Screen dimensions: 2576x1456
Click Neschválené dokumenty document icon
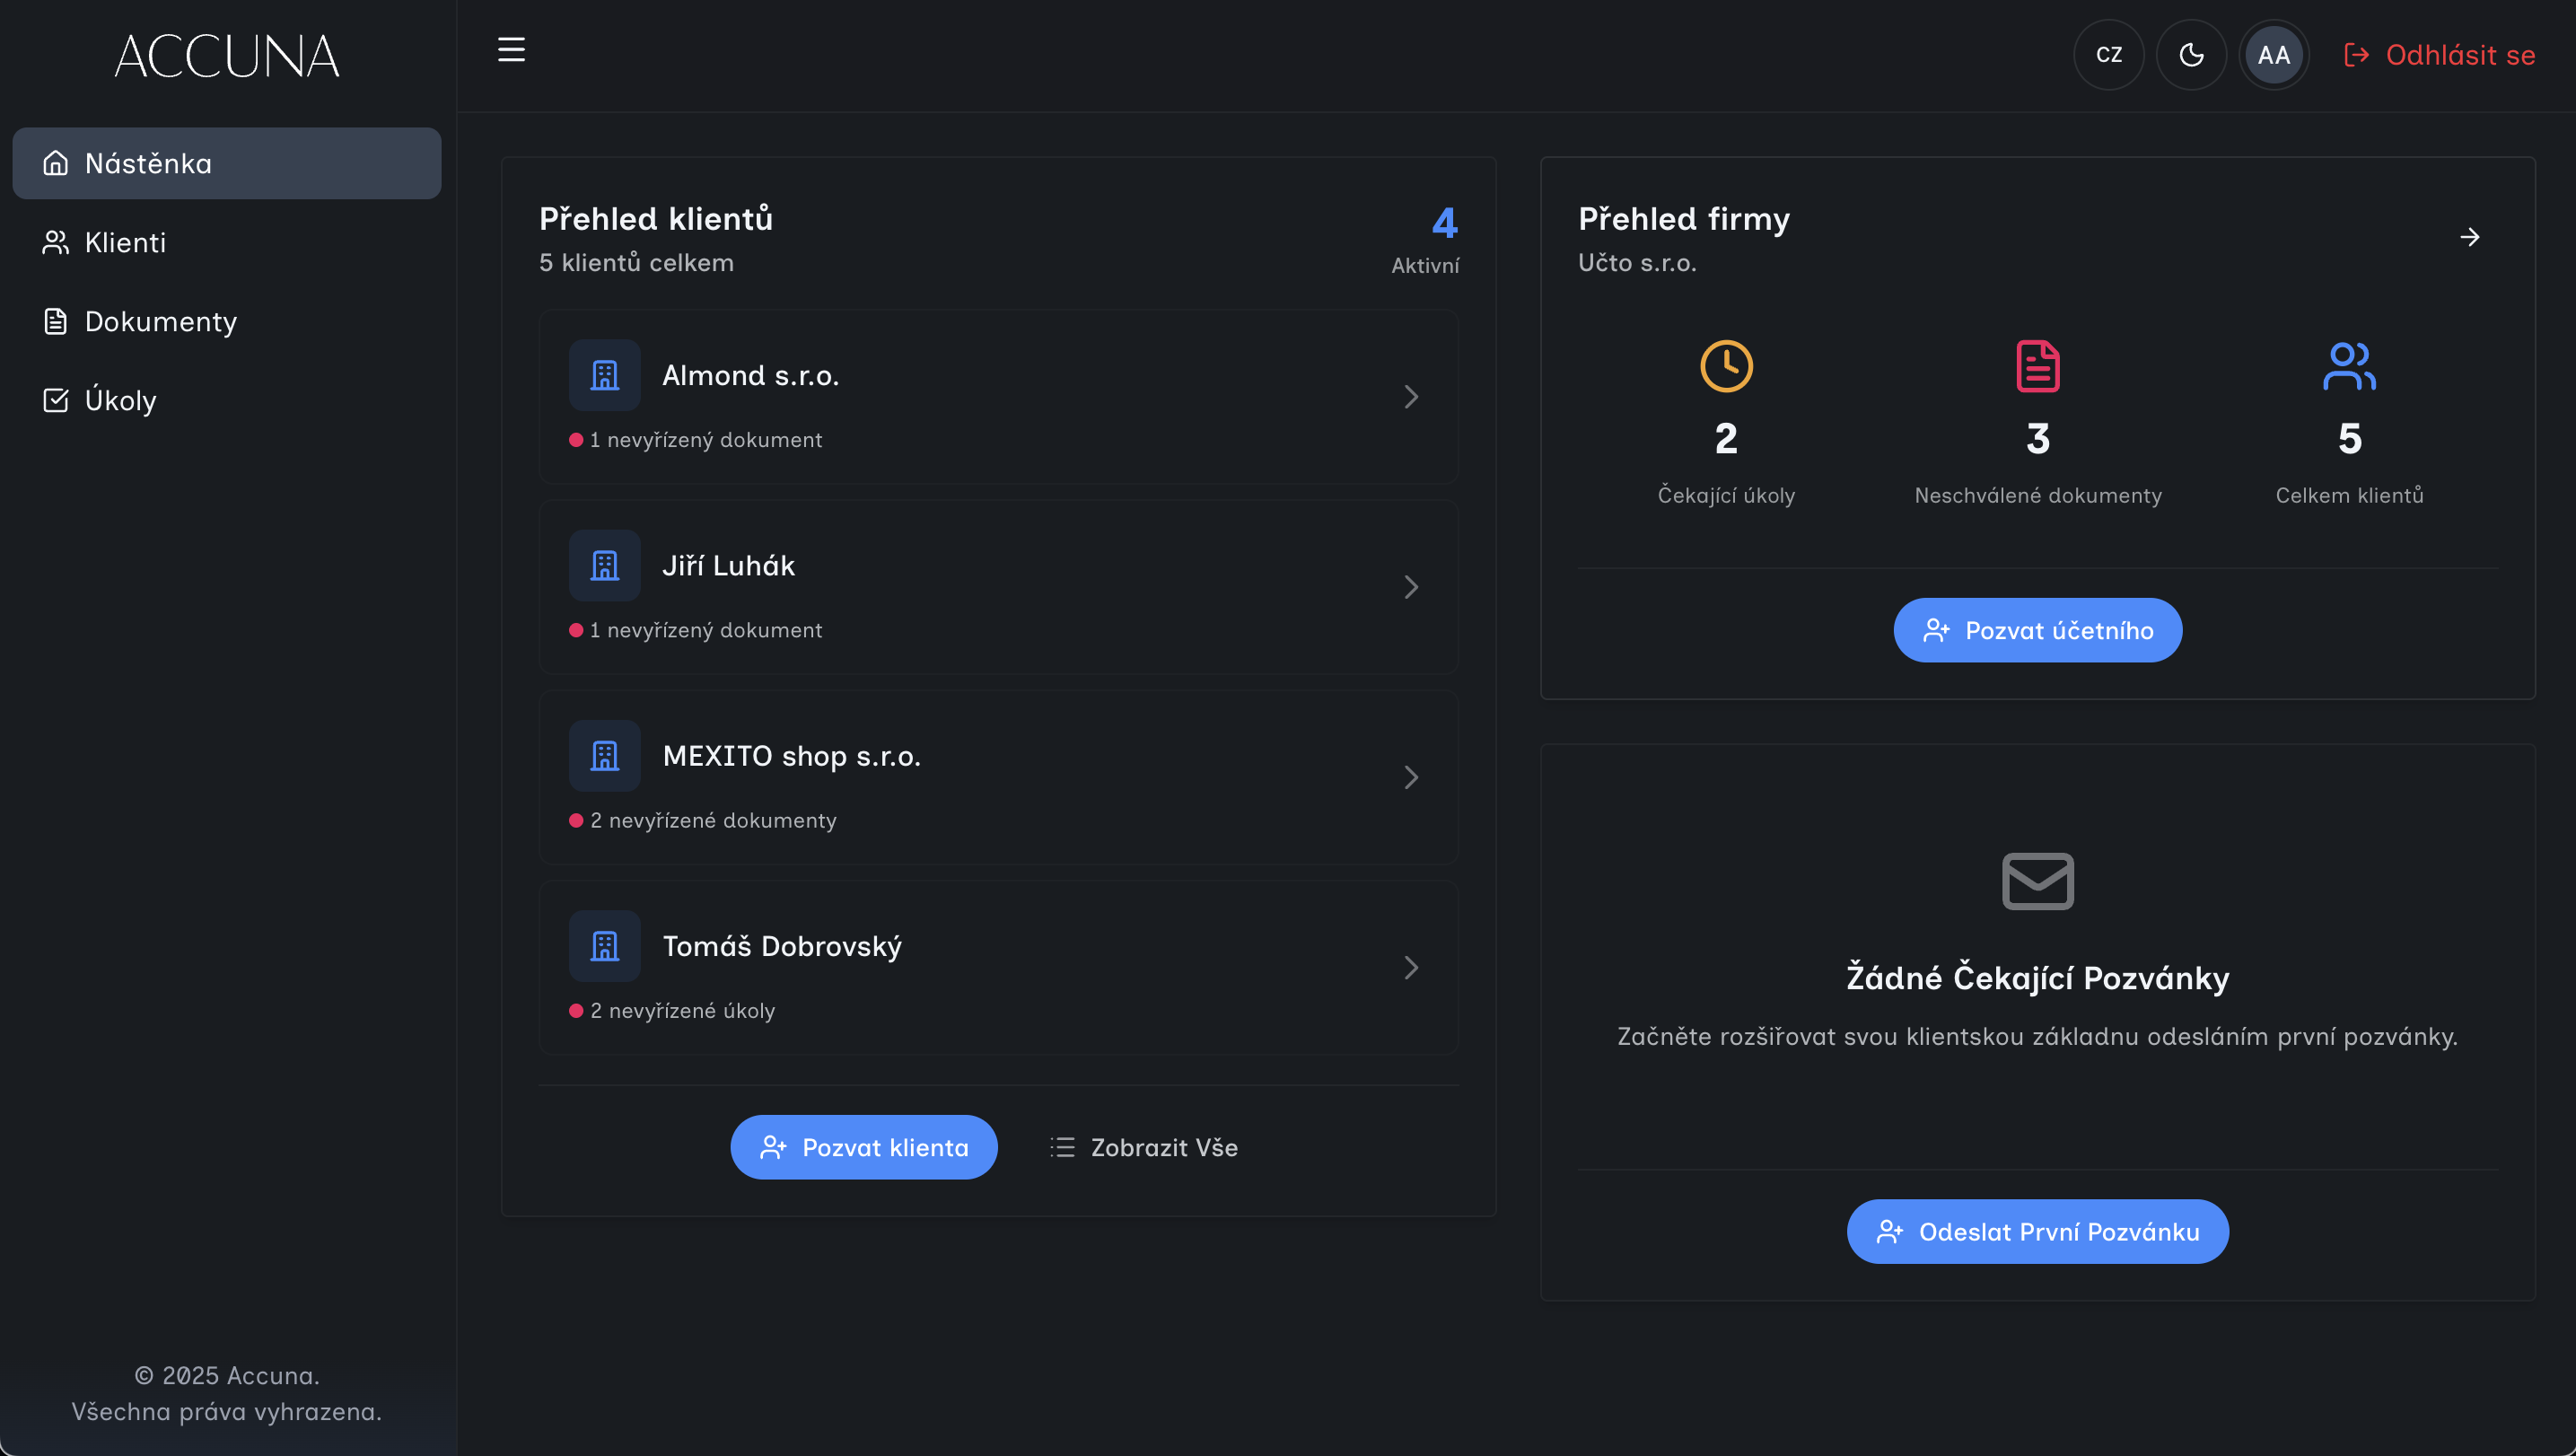[2037, 366]
